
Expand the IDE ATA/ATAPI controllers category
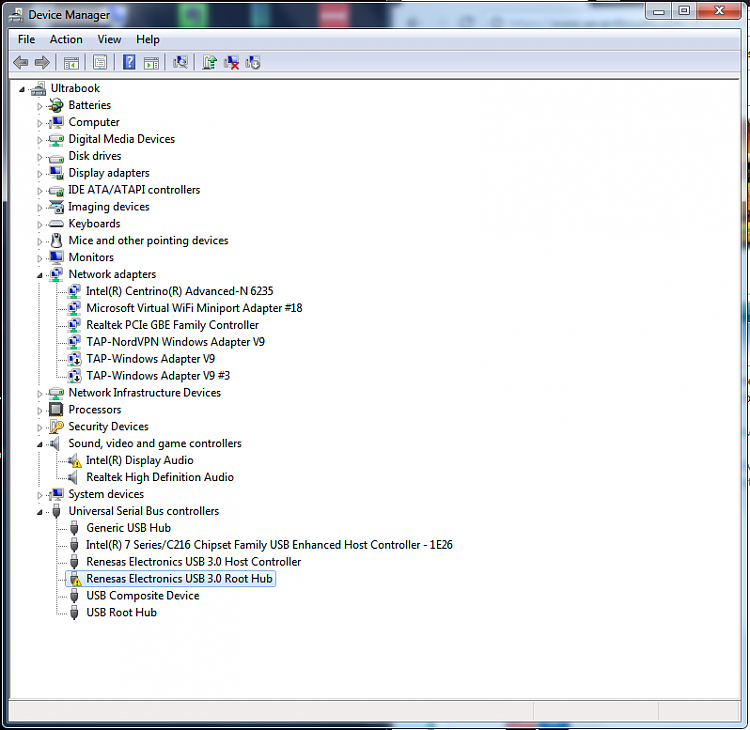click(x=40, y=190)
